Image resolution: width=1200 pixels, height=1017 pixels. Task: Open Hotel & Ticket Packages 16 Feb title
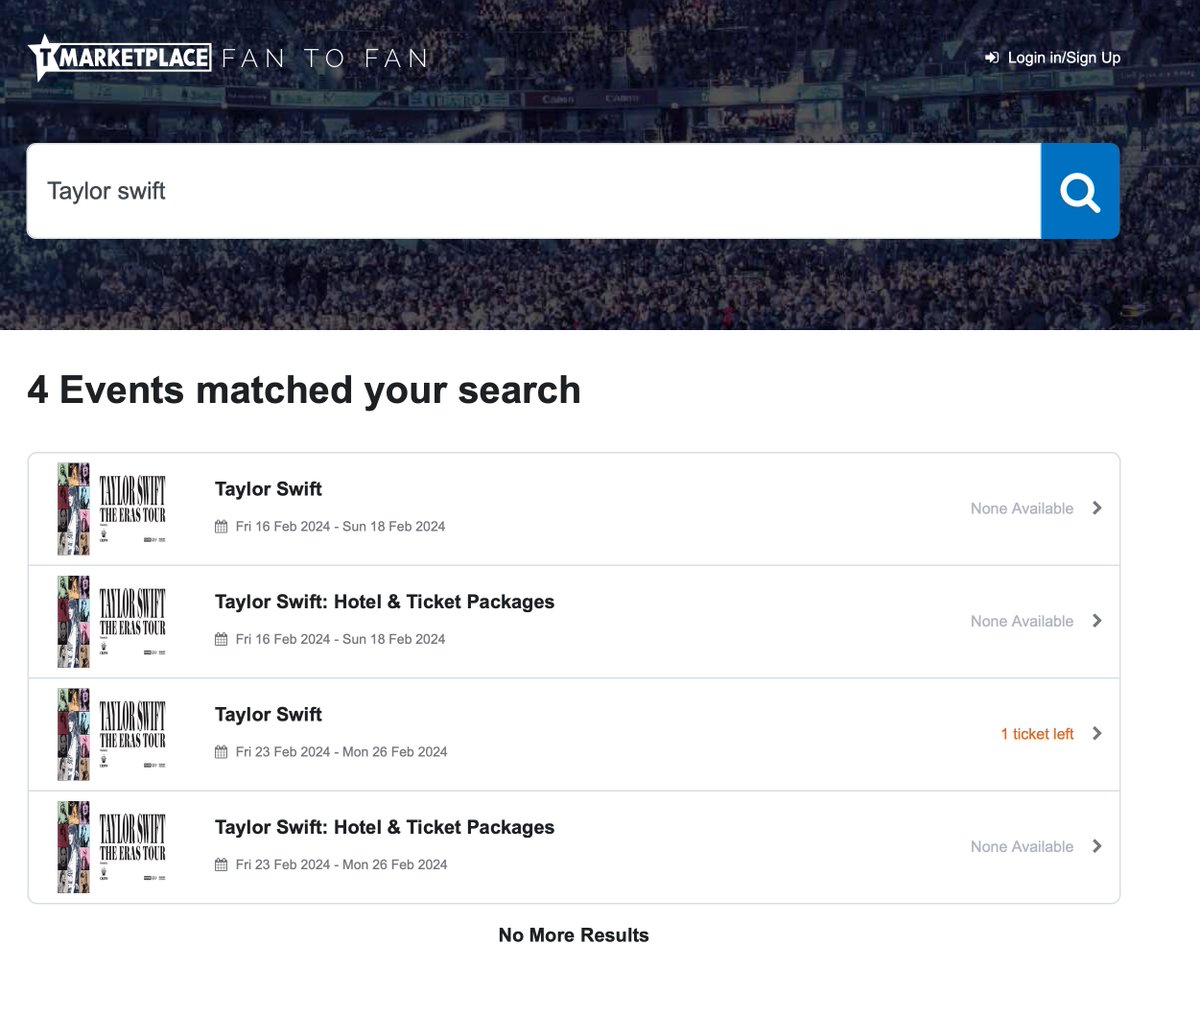coord(384,602)
